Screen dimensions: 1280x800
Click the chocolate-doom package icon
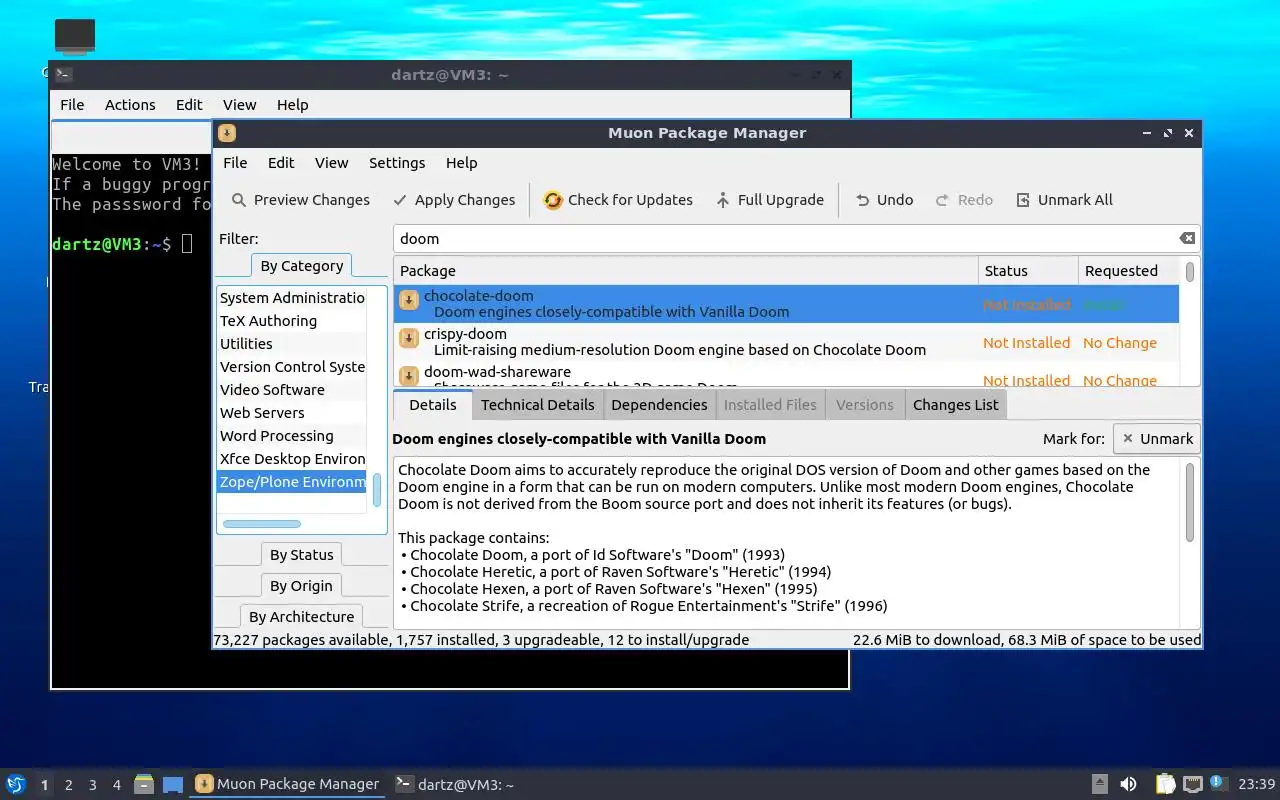[x=409, y=300]
